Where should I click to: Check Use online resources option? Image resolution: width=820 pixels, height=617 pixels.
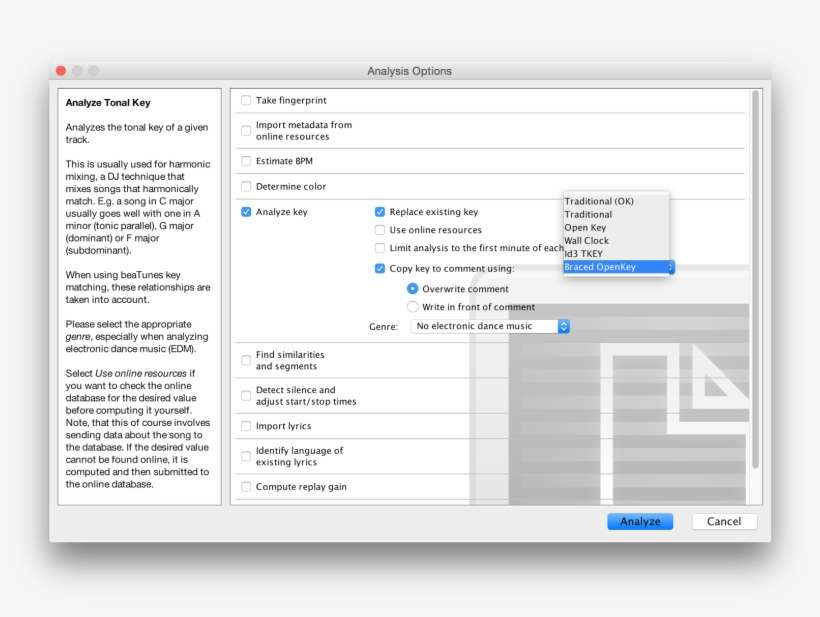click(x=380, y=230)
